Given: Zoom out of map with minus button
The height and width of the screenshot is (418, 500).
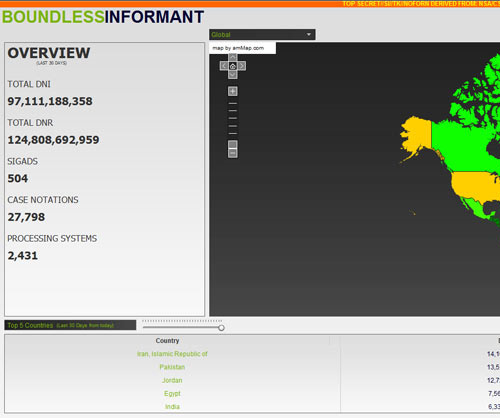Looking at the screenshot, I should pyautogui.click(x=233, y=153).
